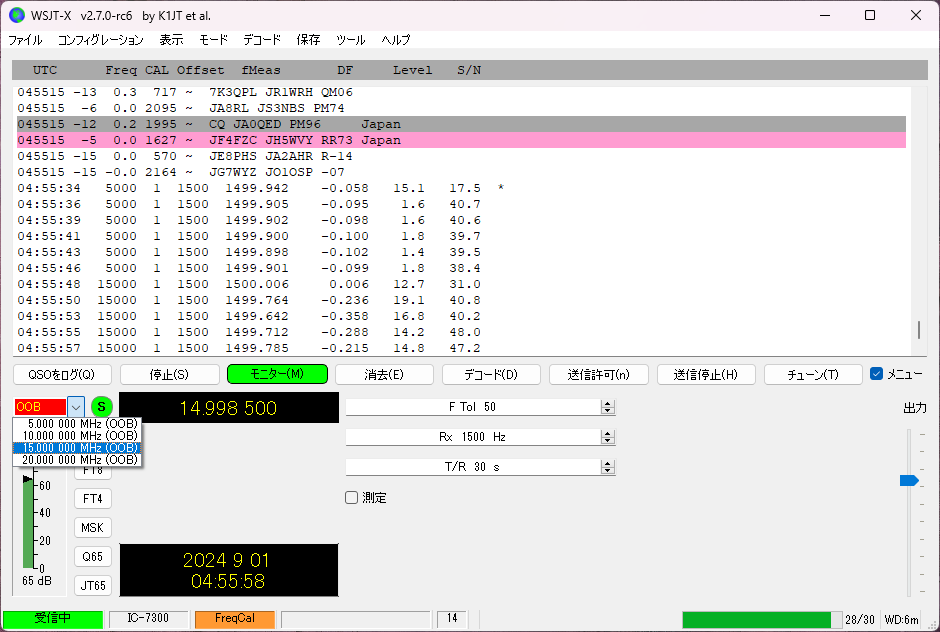The width and height of the screenshot is (940, 632).
Task: Select the JE8PHS JA2AHR R-14 decode line
Action: pyautogui.click(x=461, y=157)
